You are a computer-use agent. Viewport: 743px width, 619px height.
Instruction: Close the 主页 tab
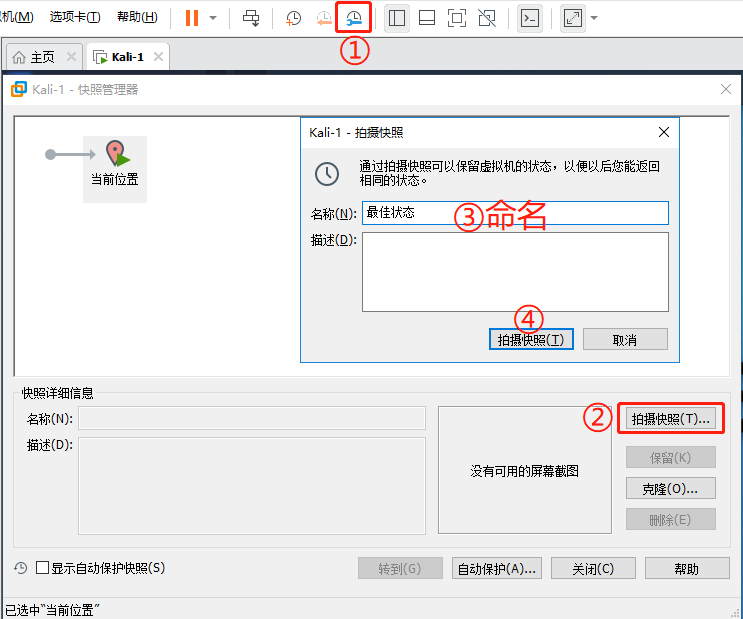71,57
